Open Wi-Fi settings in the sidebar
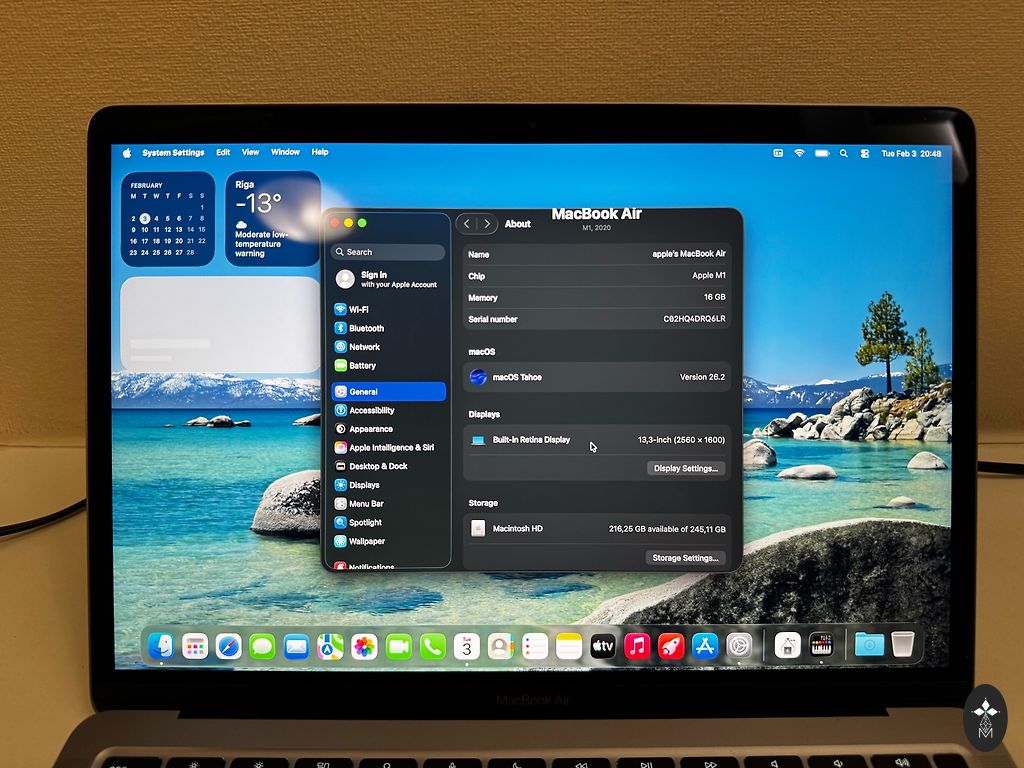 pyautogui.click(x=358, y=310)
